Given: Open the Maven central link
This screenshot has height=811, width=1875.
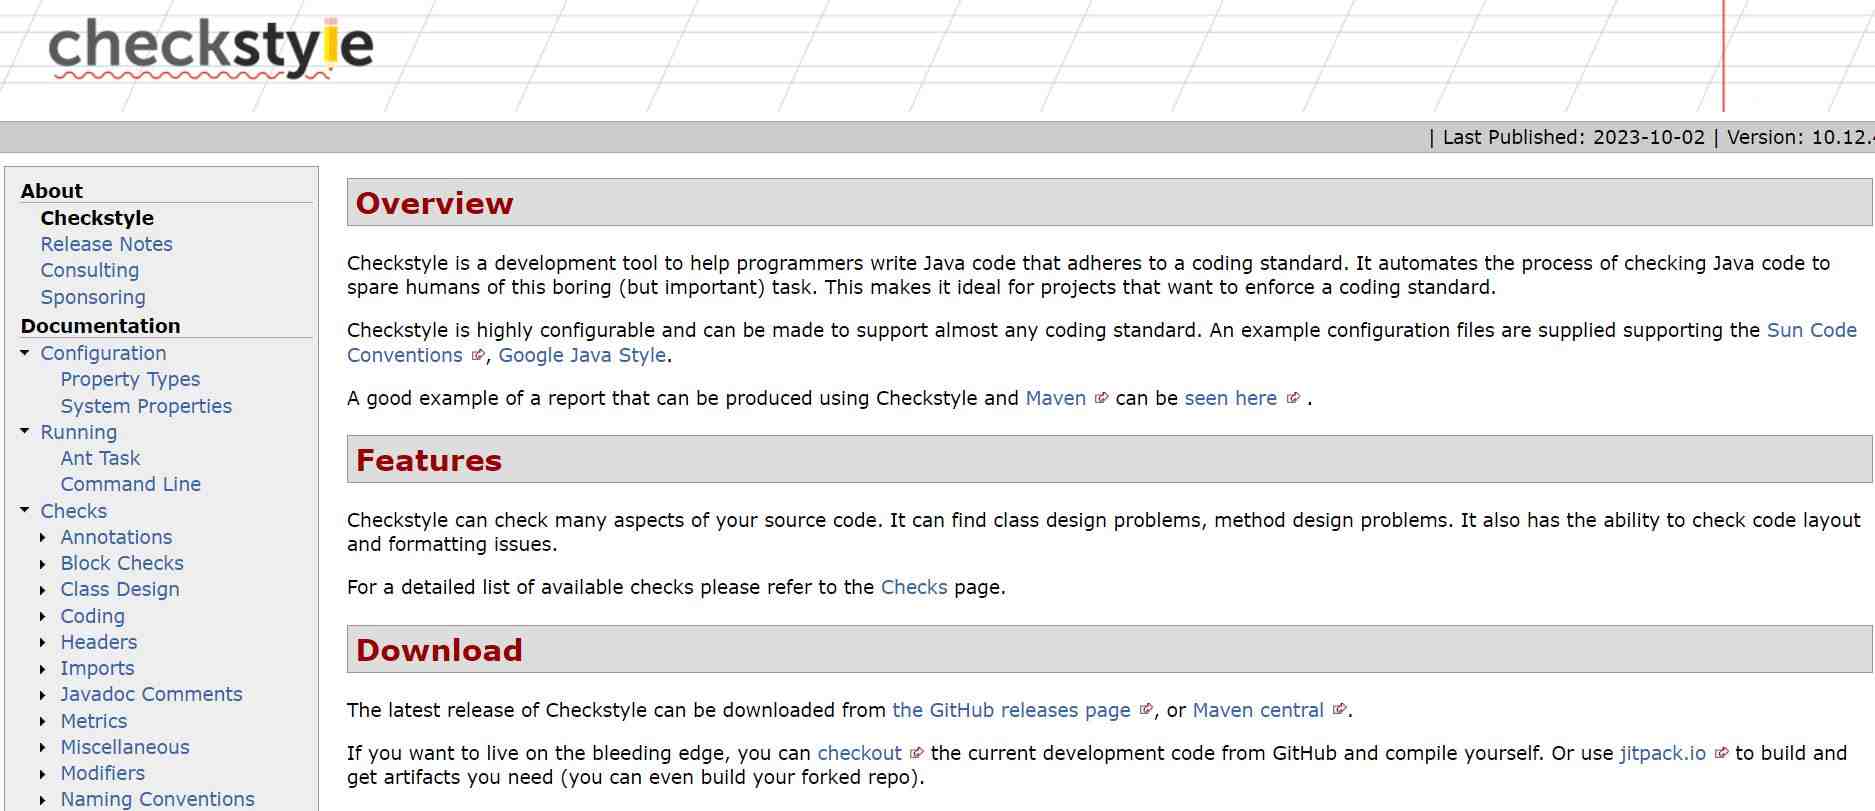Looking at the screenshot, I should (x=1258, y=710).
